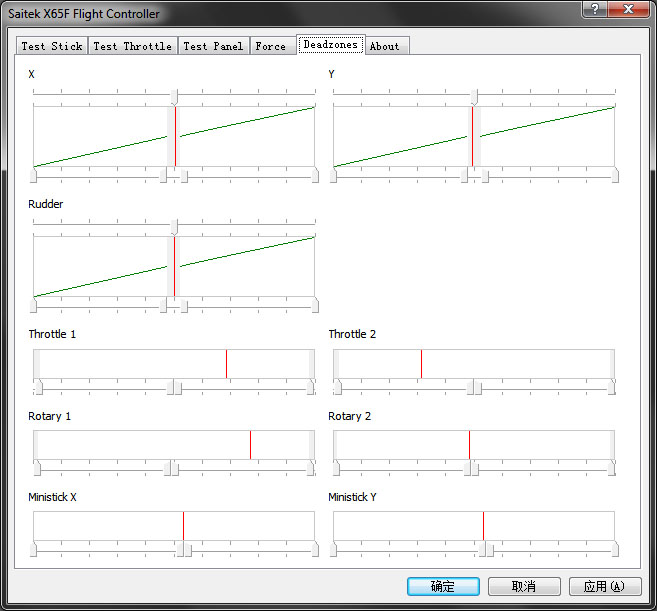Click Y axis top center slider thumb
The image size is (657, 611).
474,97
